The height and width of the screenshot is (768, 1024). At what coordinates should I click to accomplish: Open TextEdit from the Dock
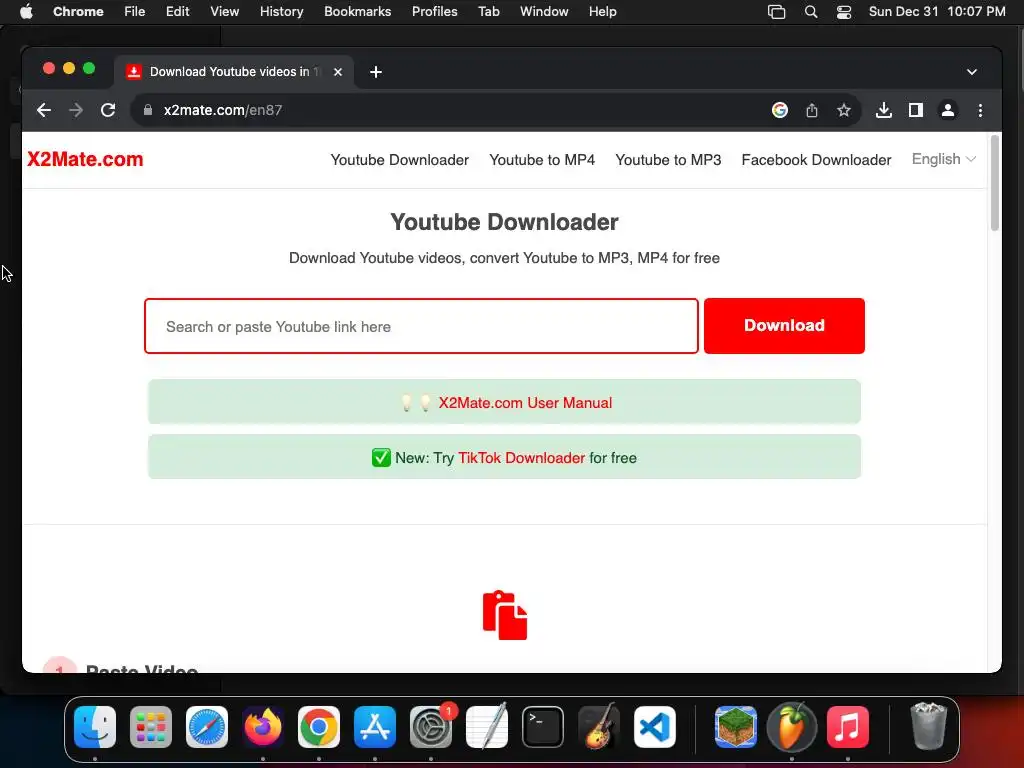coord(487,727)
